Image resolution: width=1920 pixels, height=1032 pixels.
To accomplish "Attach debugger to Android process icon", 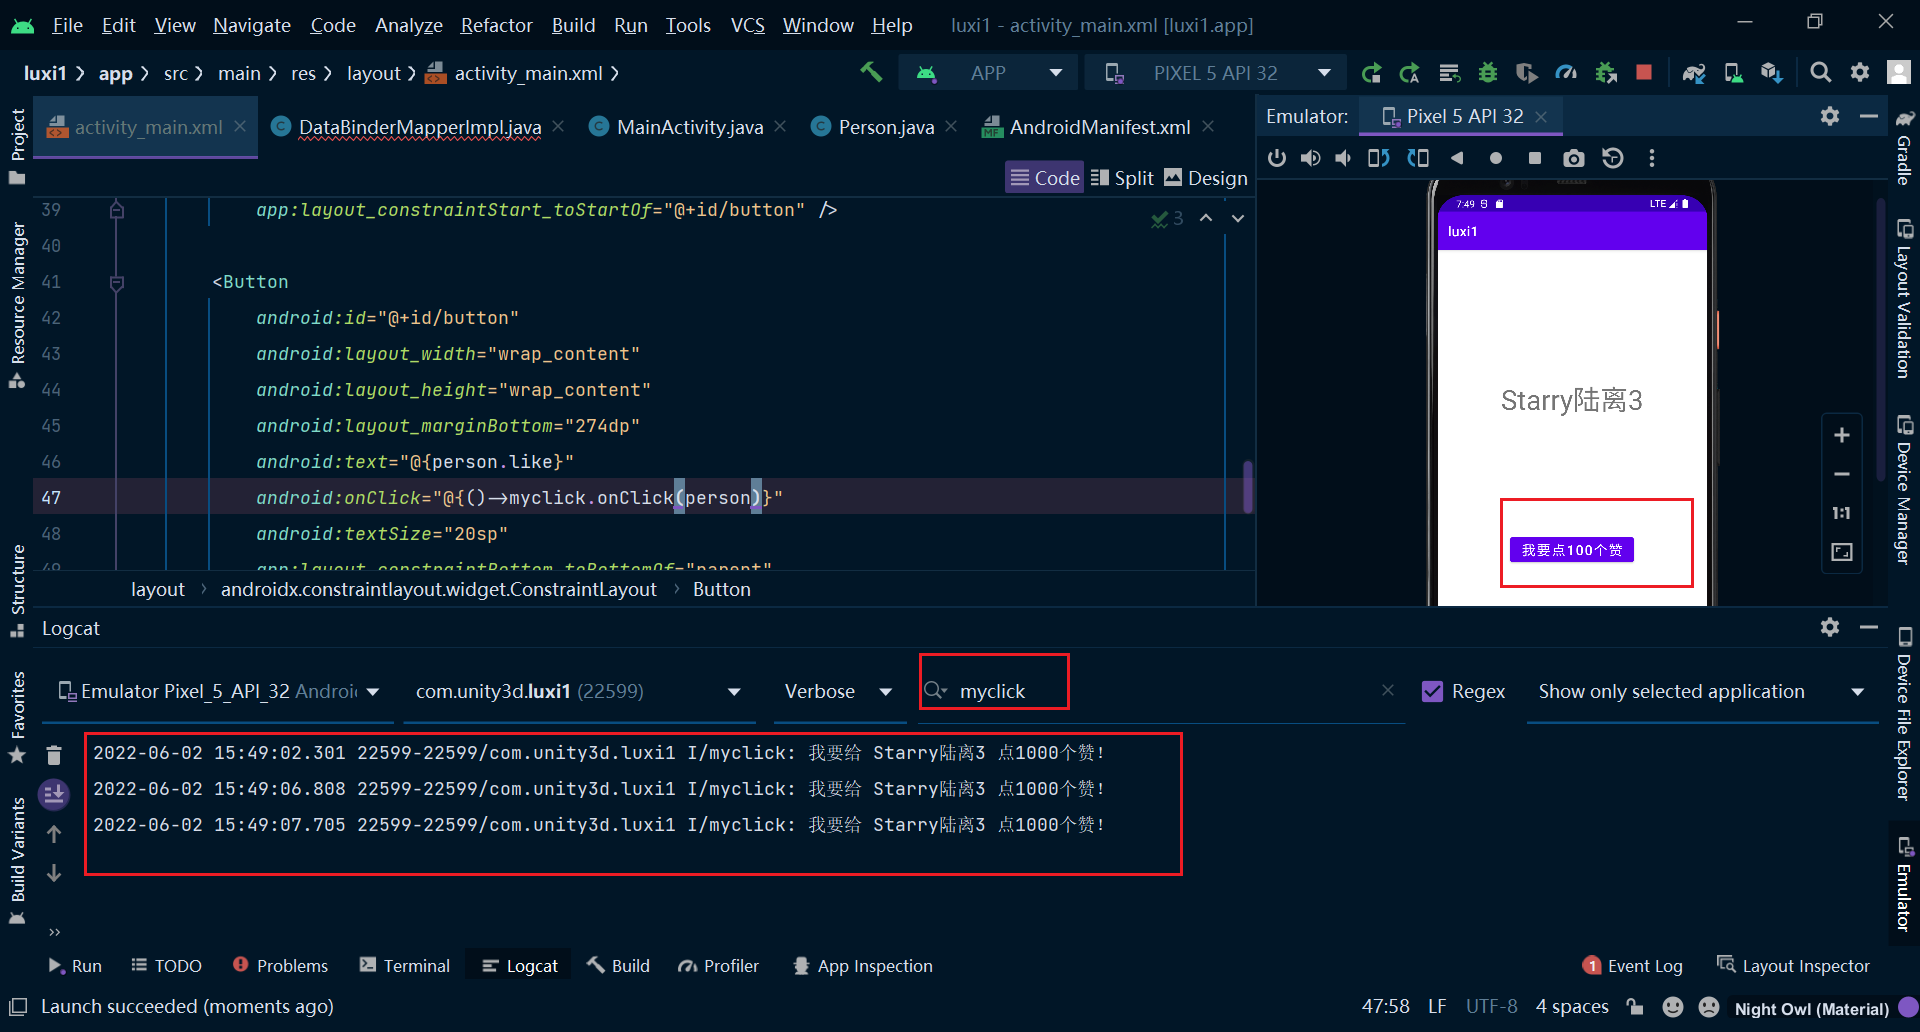I will coord(1606,73).
